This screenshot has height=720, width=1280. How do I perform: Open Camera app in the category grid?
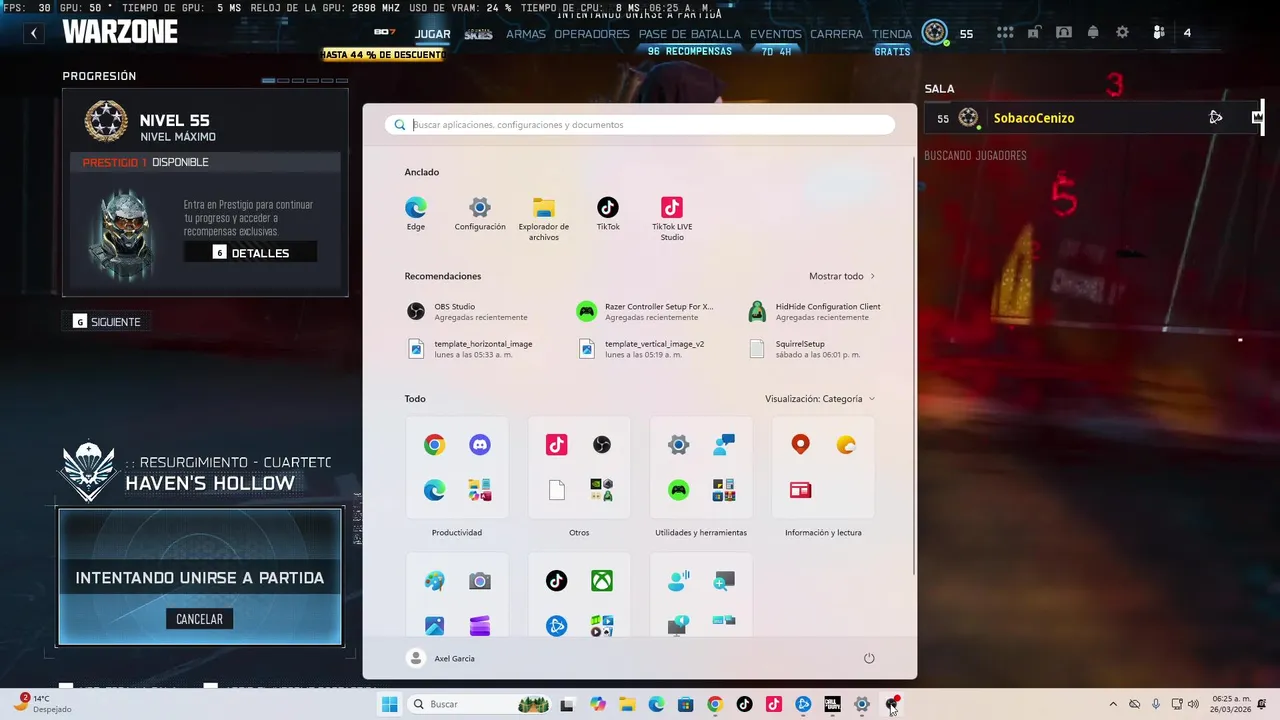click(x=480, y=581)
